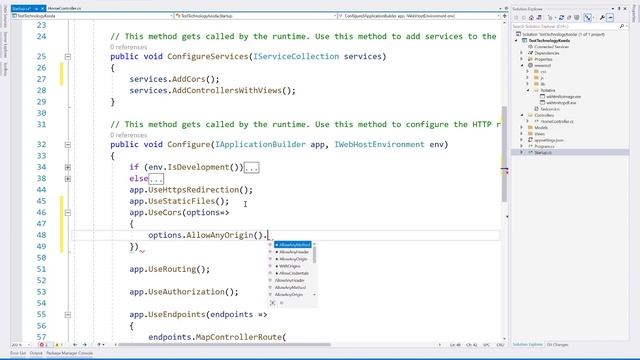Click the Refresh icon in Solution Explorer toolbar

click(561, 18)
